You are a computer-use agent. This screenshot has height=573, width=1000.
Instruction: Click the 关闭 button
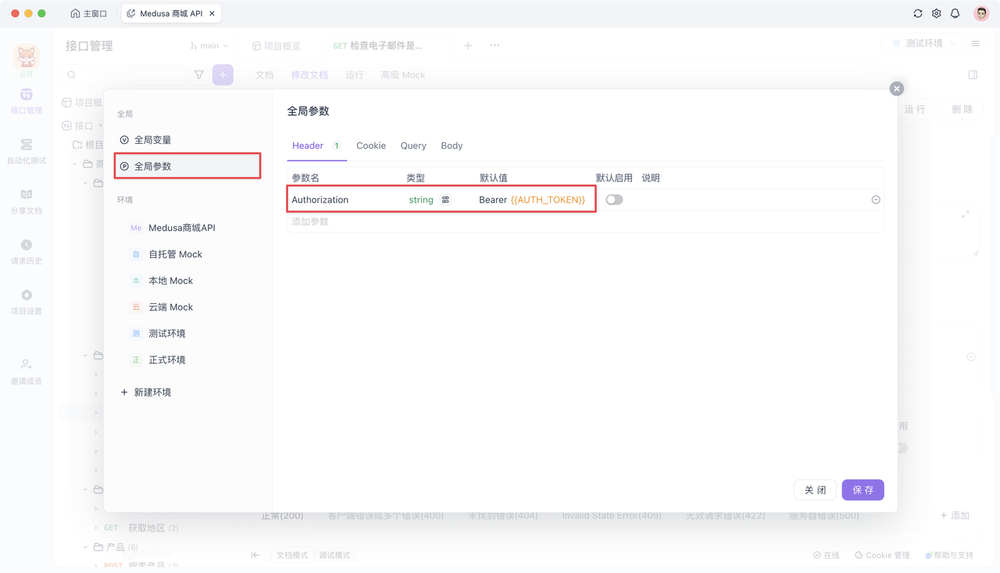pyautogui.click(x=815, y=490)
